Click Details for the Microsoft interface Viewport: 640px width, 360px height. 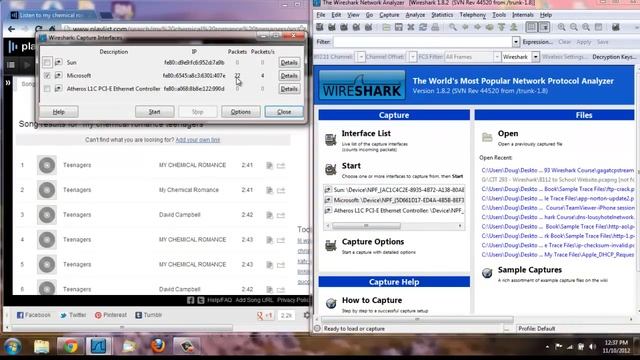(x=289, y=76)
